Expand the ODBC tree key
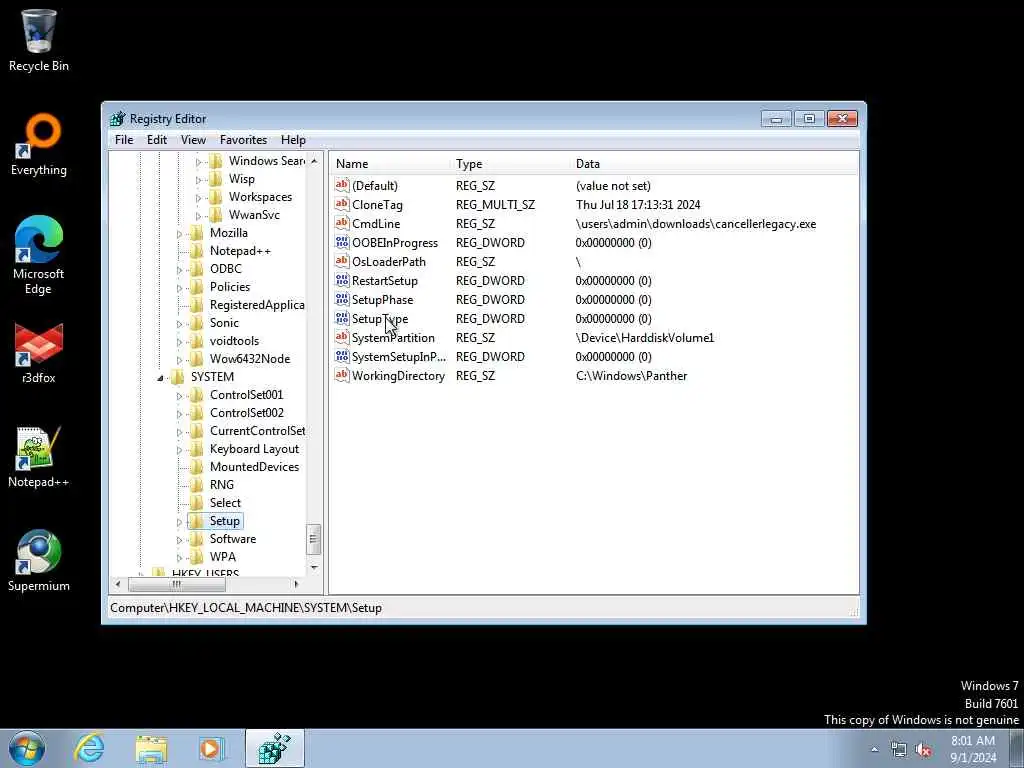 (180, 269)
